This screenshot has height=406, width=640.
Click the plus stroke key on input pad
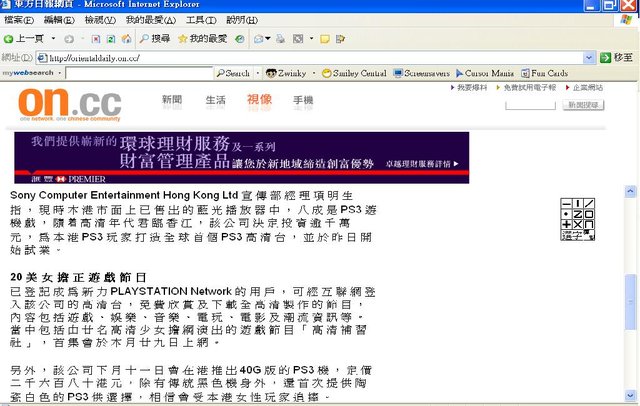(x=567, y=224)
